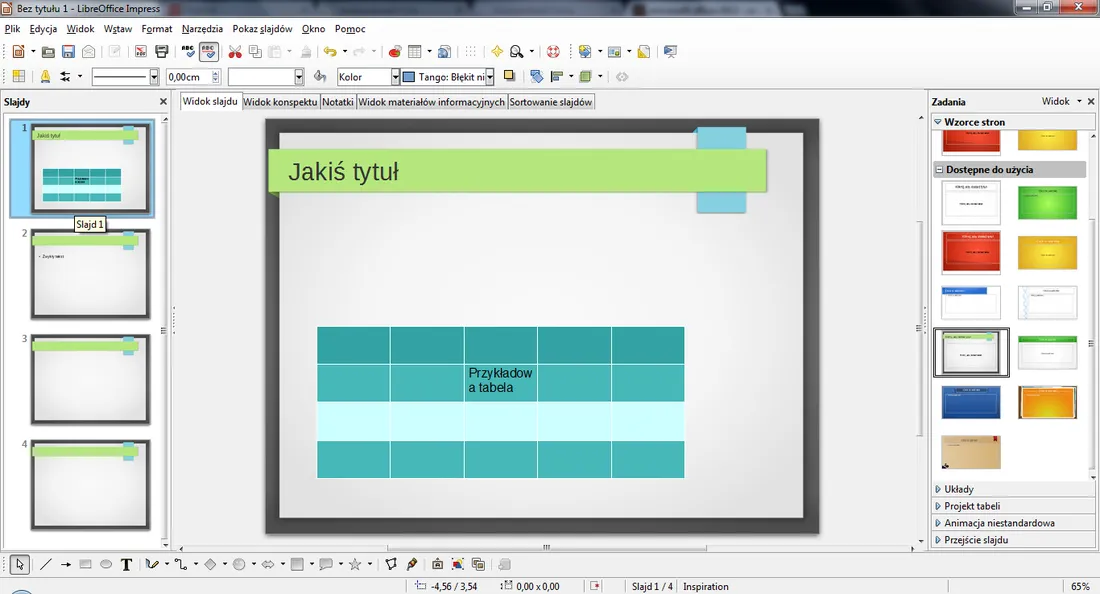Switch to the Sortowanie slajdów tab

point(551,102)
